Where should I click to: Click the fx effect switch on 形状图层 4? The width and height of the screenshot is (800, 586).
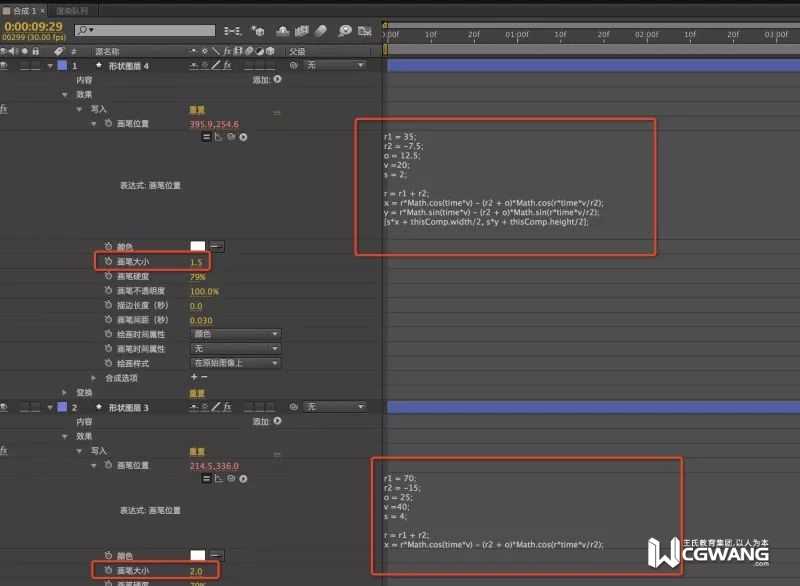click(227, 65)
